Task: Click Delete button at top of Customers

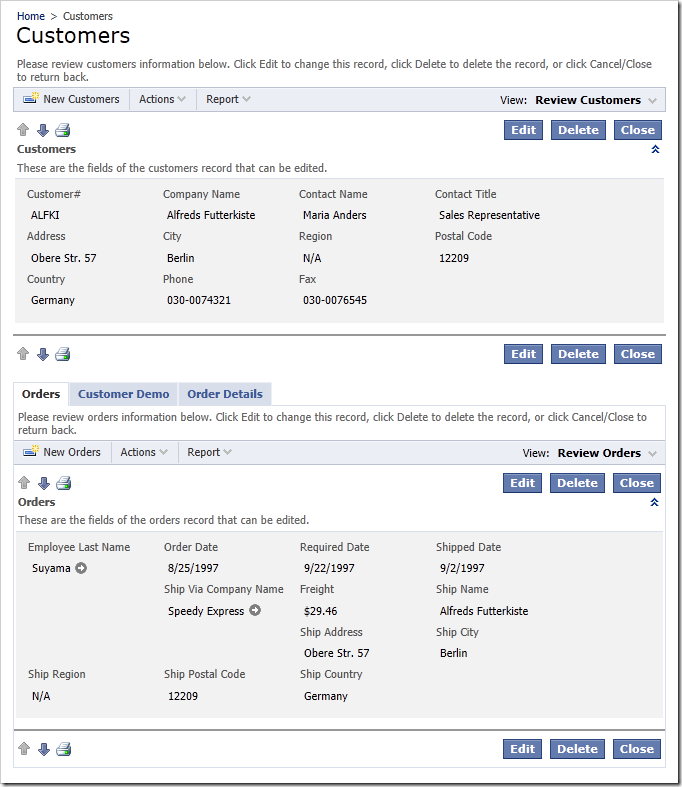Action: point(578,130)
